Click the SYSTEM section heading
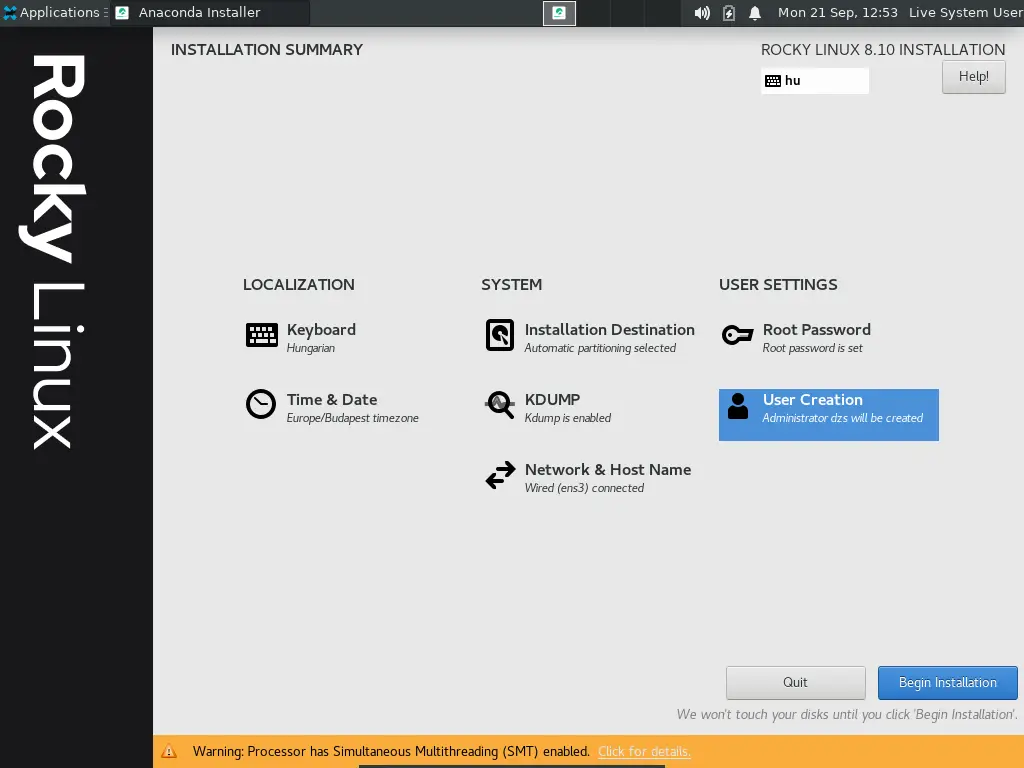Viewport: 1024px width, 768px height. coord(511,285)
